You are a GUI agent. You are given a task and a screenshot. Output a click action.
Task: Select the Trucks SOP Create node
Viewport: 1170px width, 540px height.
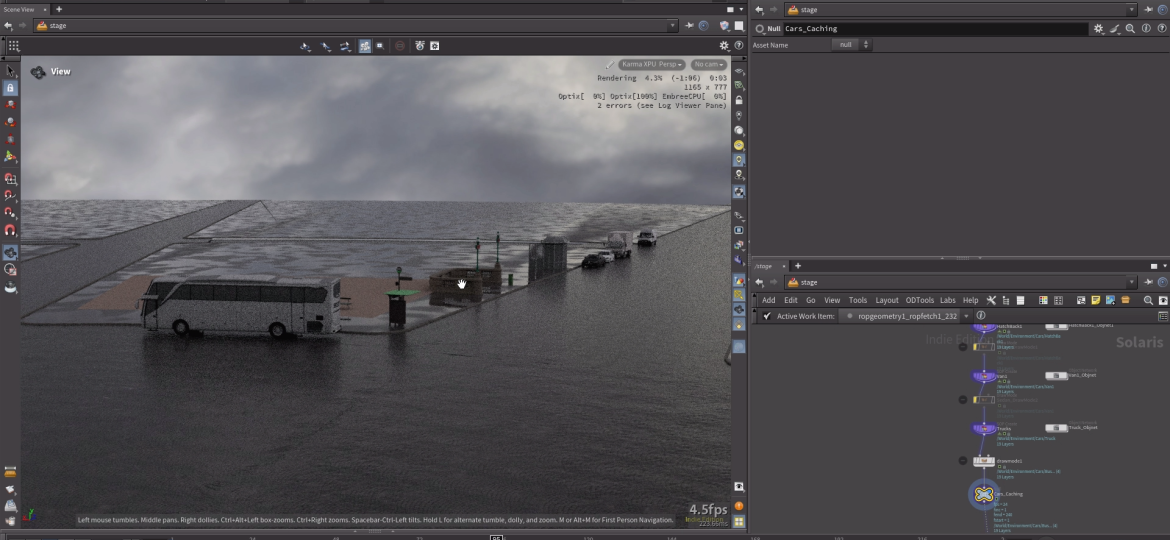[x=984, y=428]
